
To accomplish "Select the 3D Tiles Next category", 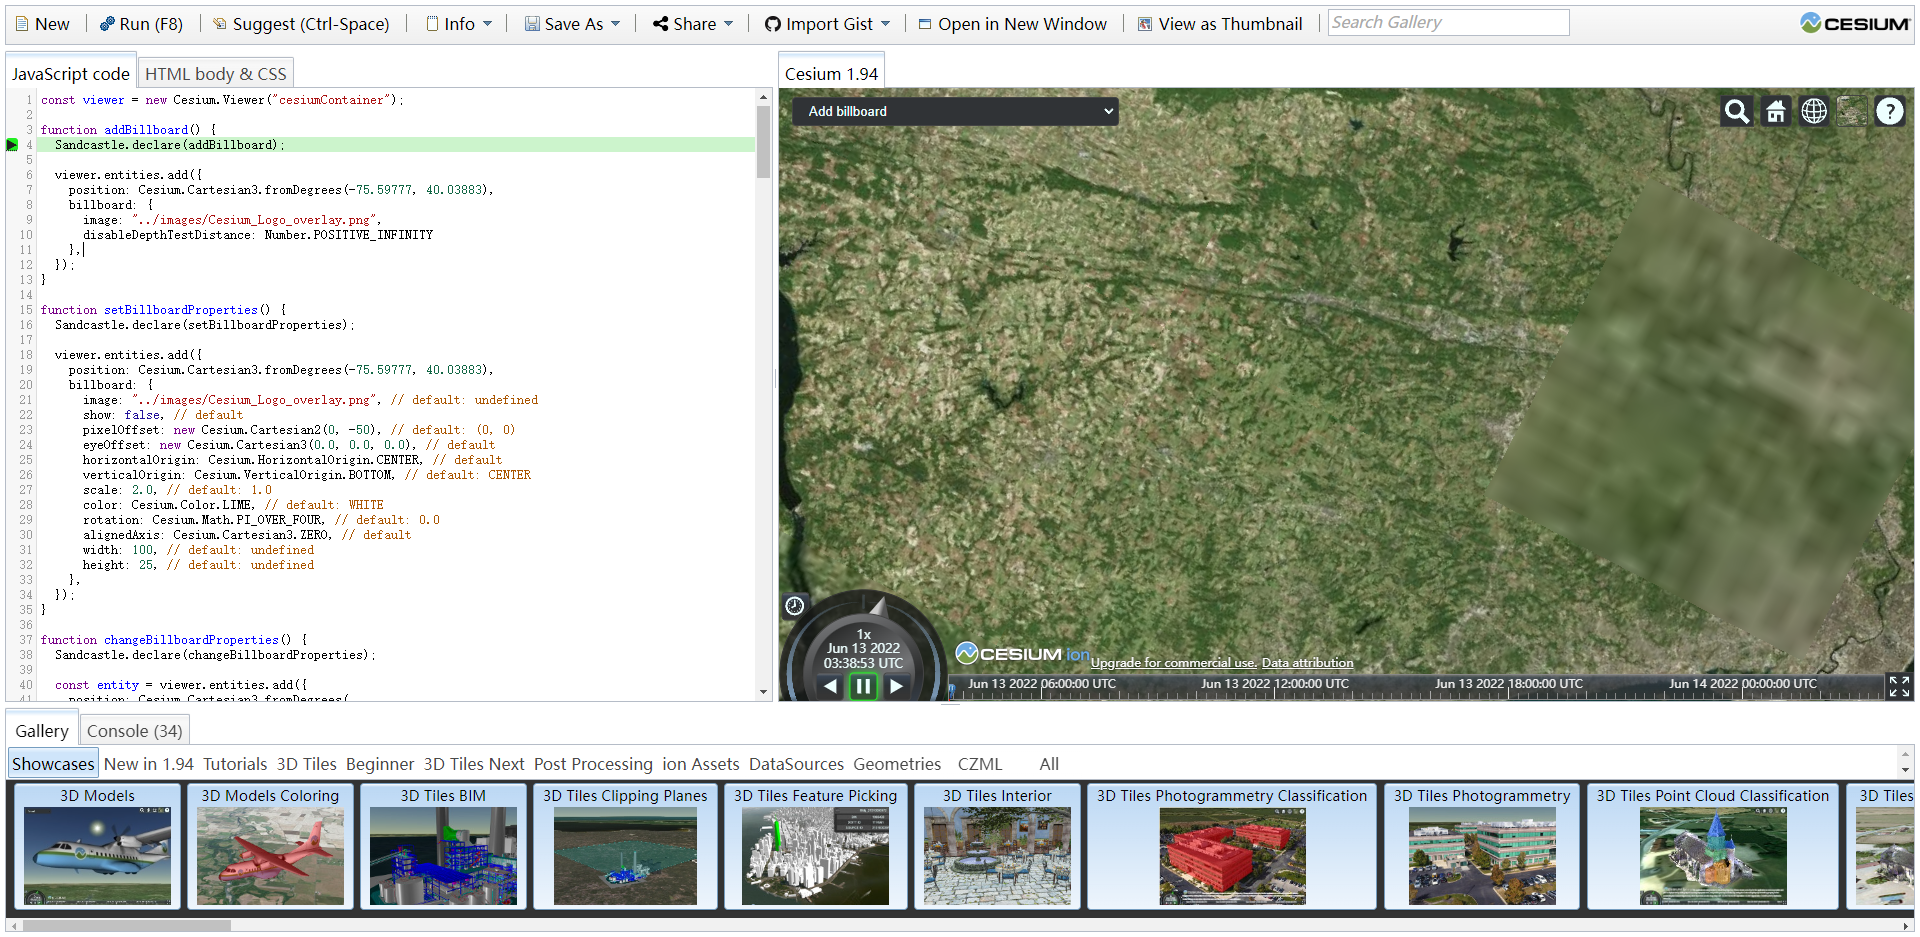I will click(x=474, y=764).
